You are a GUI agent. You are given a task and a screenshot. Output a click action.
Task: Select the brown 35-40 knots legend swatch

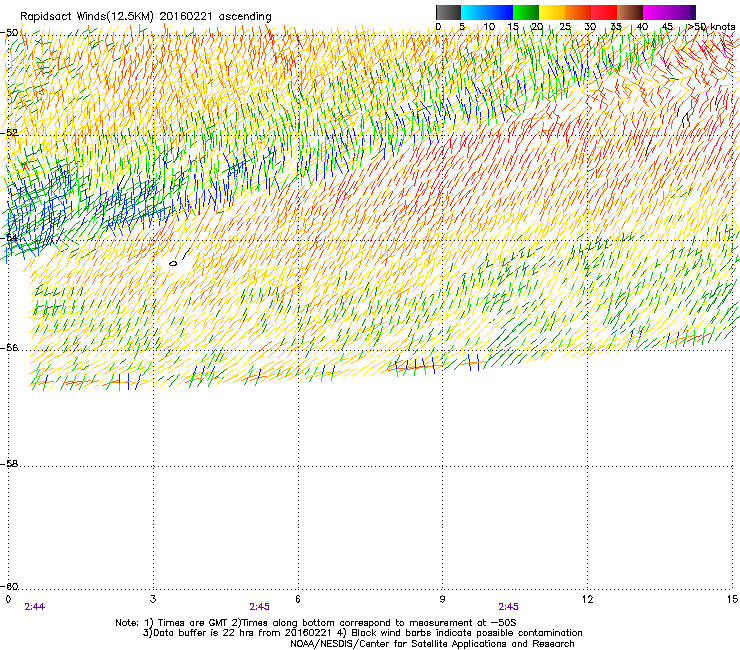[630, 12]
